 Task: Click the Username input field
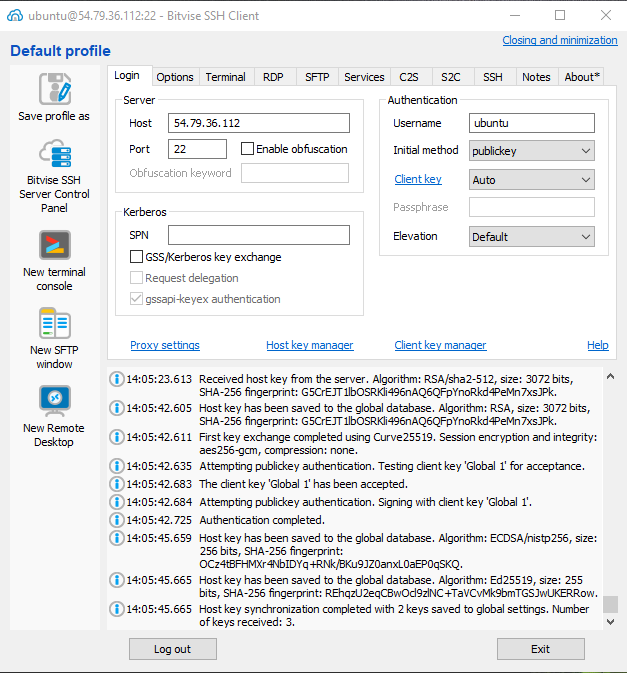[532, 123]
